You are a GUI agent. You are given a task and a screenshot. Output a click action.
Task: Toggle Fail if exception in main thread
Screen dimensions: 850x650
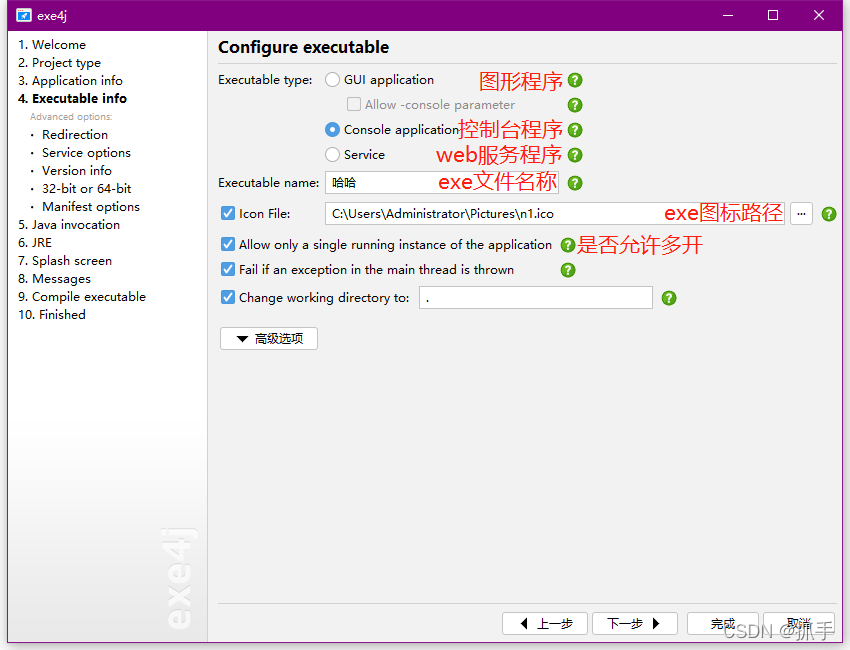(228, 269)
